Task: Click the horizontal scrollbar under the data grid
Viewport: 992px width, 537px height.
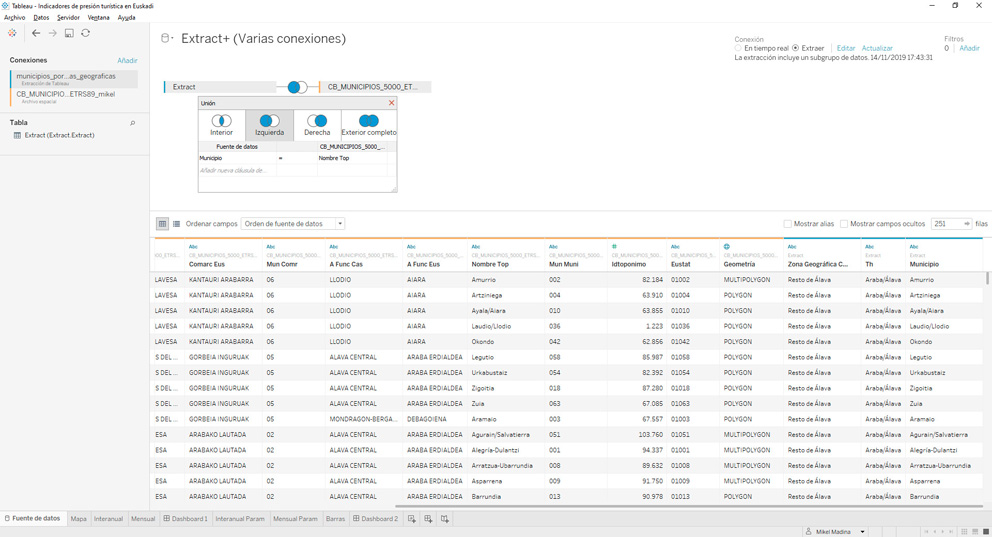Action: click(688, 506)
